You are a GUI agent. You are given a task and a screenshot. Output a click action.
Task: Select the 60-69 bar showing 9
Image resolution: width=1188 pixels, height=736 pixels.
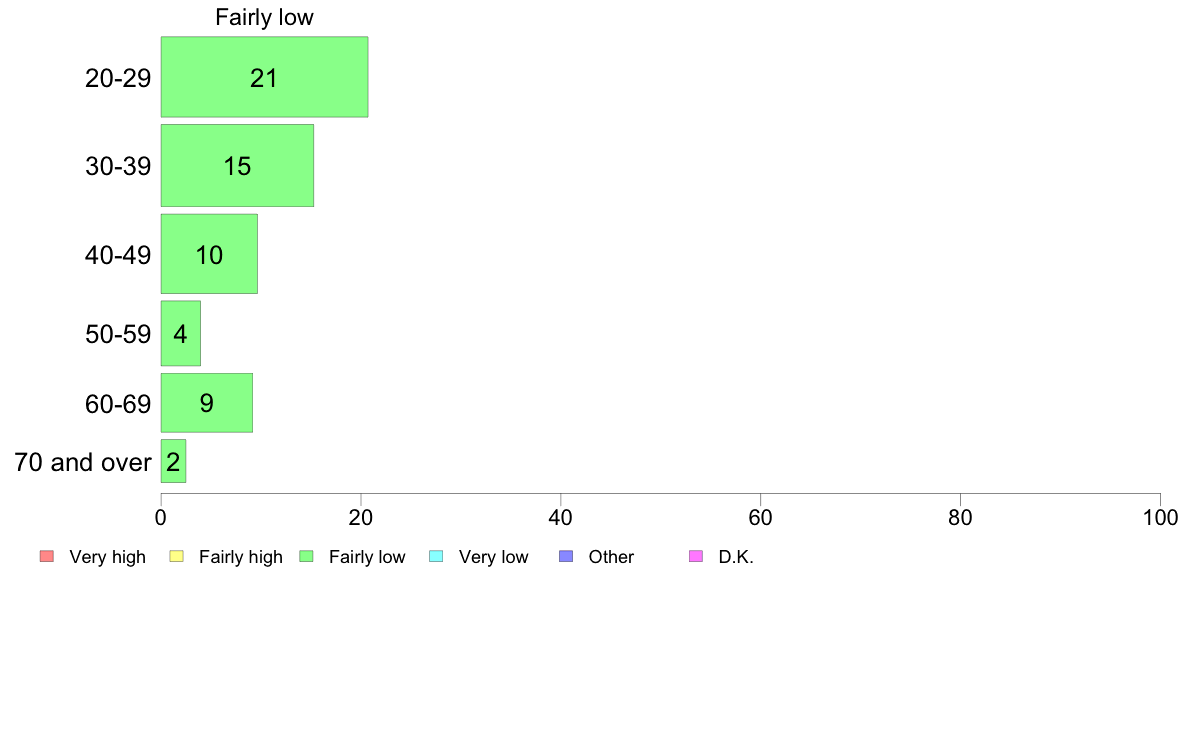(x=207, y=402)
